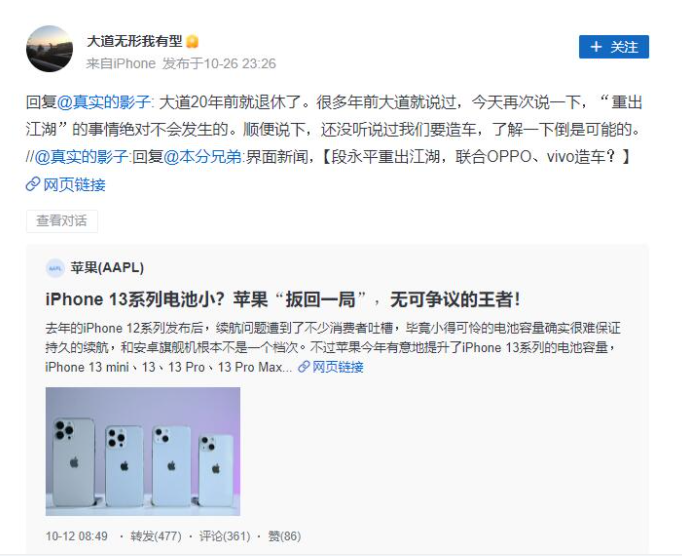
Task: Open the 网页链接 link in quoted article
Action: click(338, 367)
